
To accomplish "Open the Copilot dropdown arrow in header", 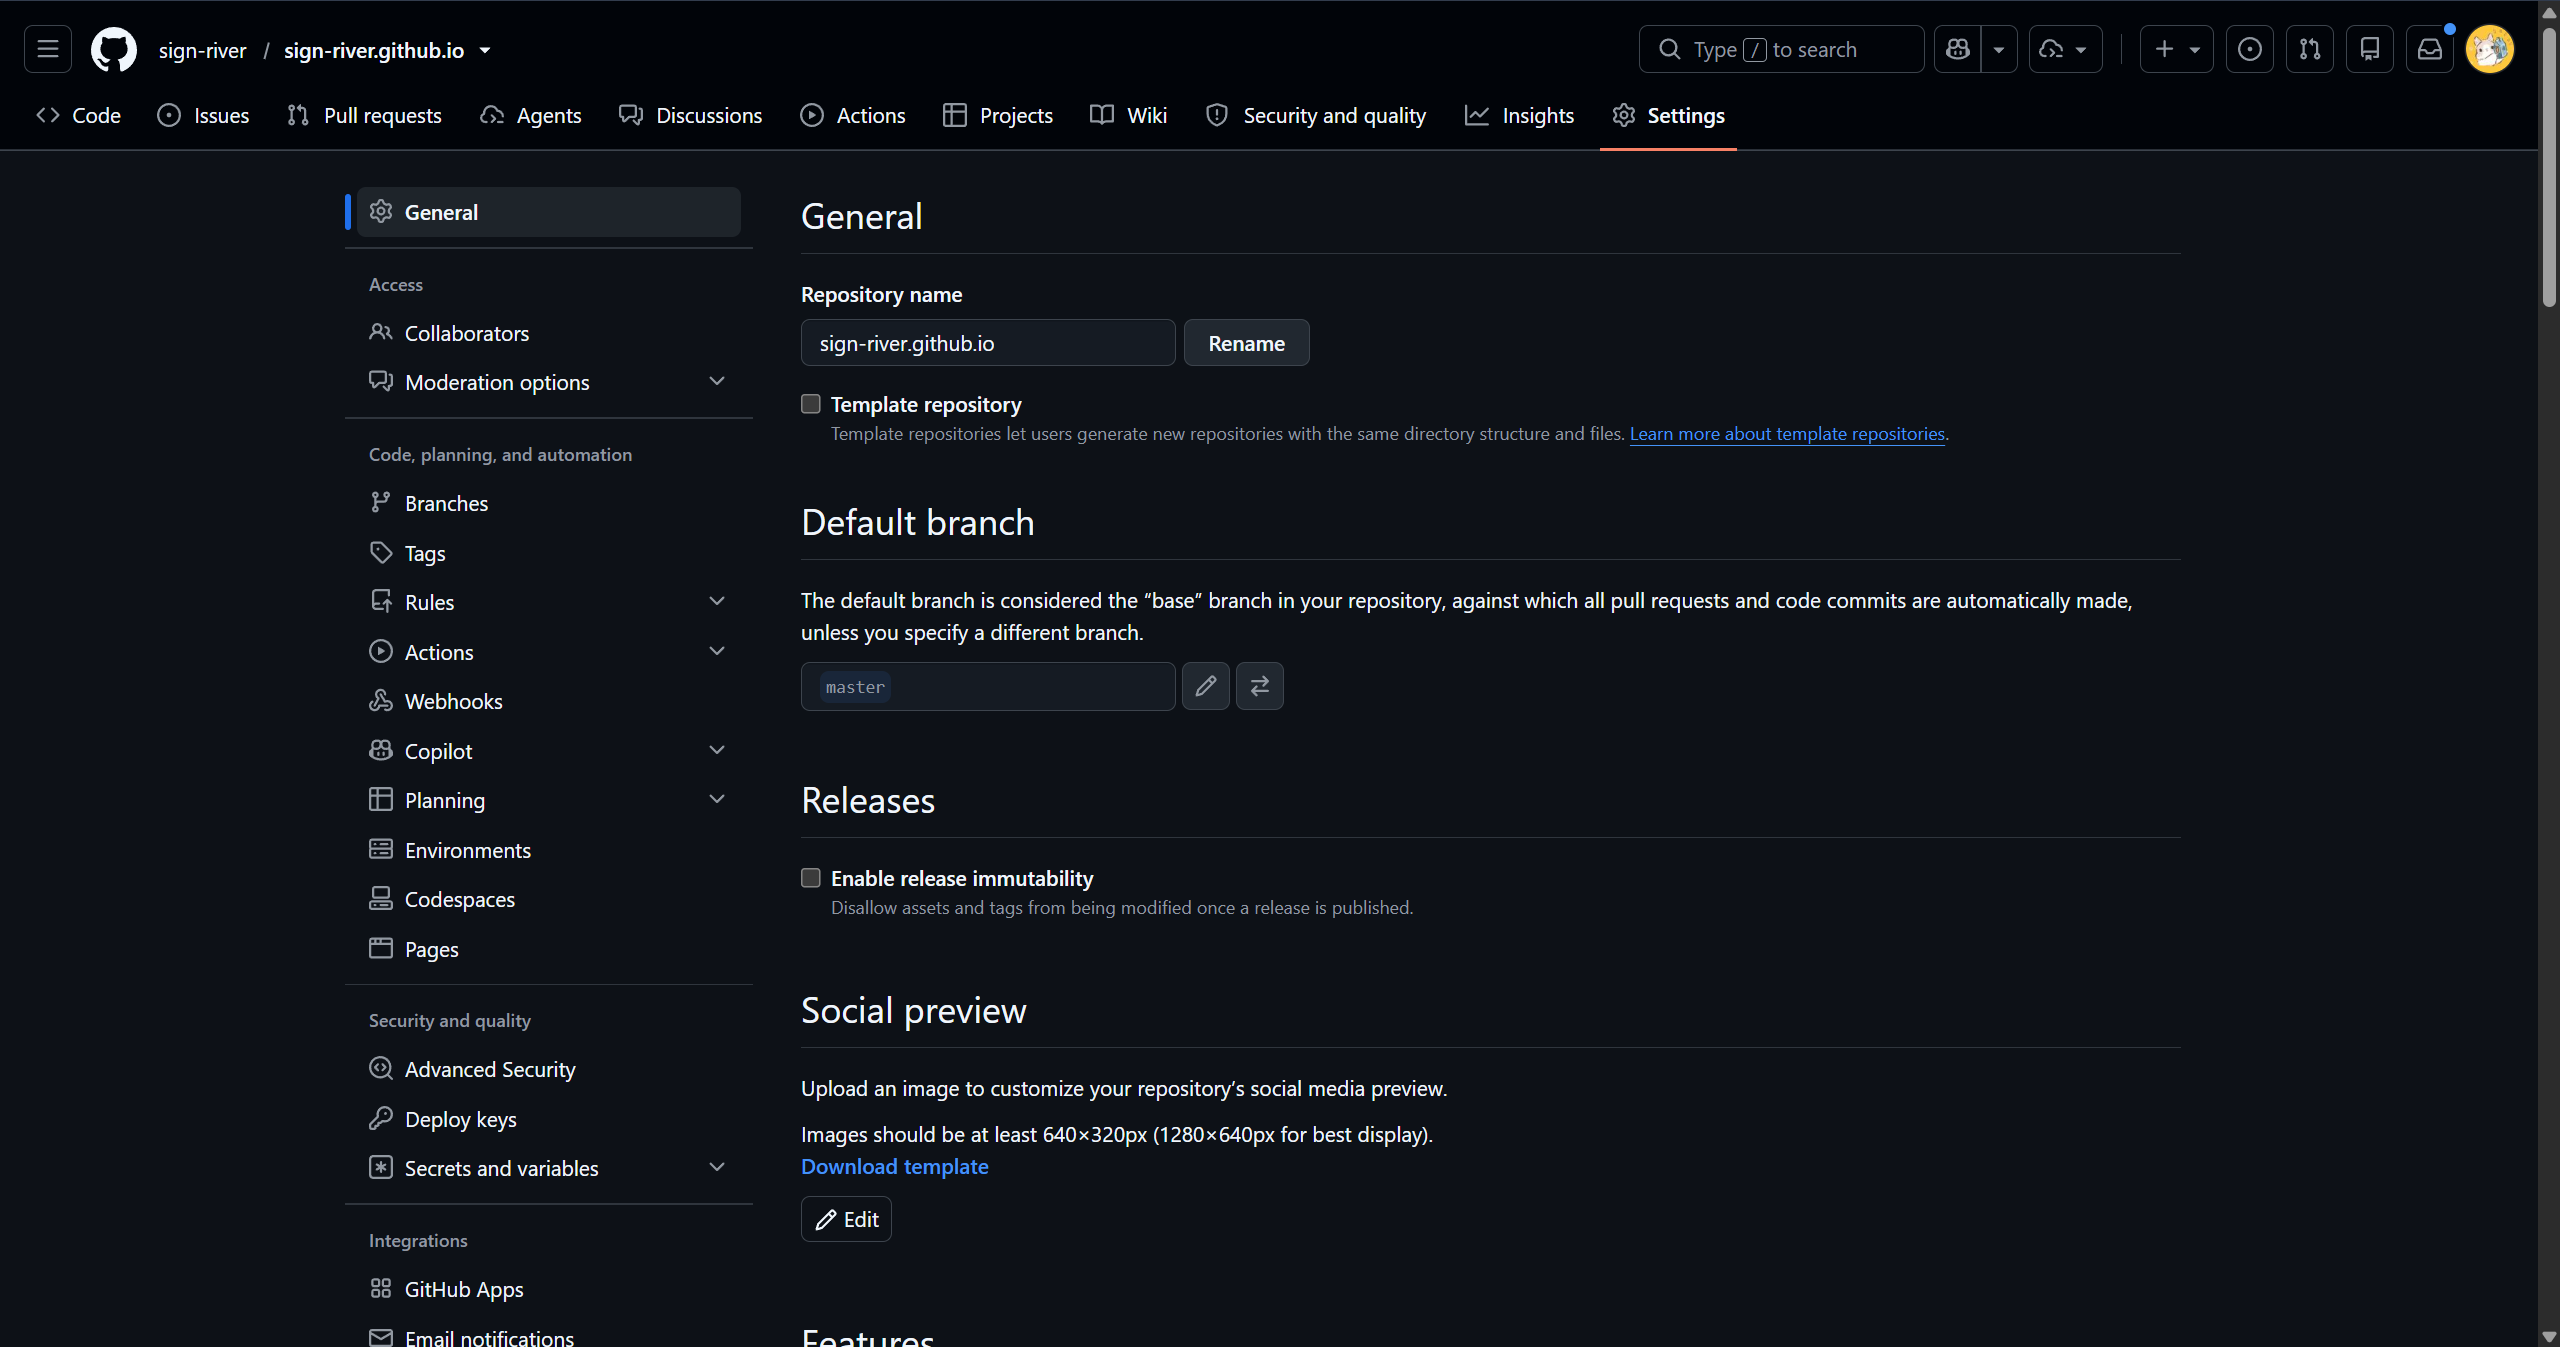I will (1999, 49).
